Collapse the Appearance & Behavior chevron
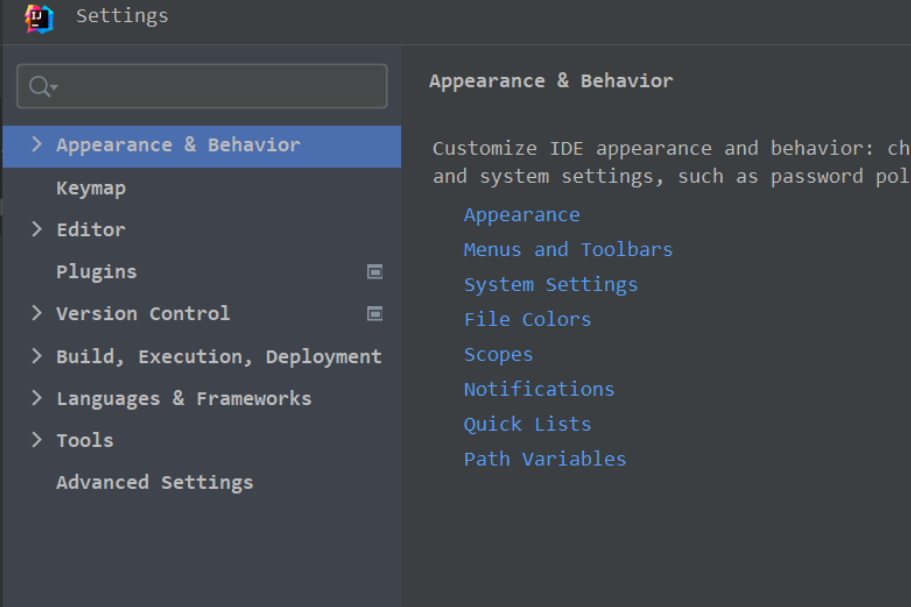The width and height of the screenshot is (911, 607). coord(37,145)
